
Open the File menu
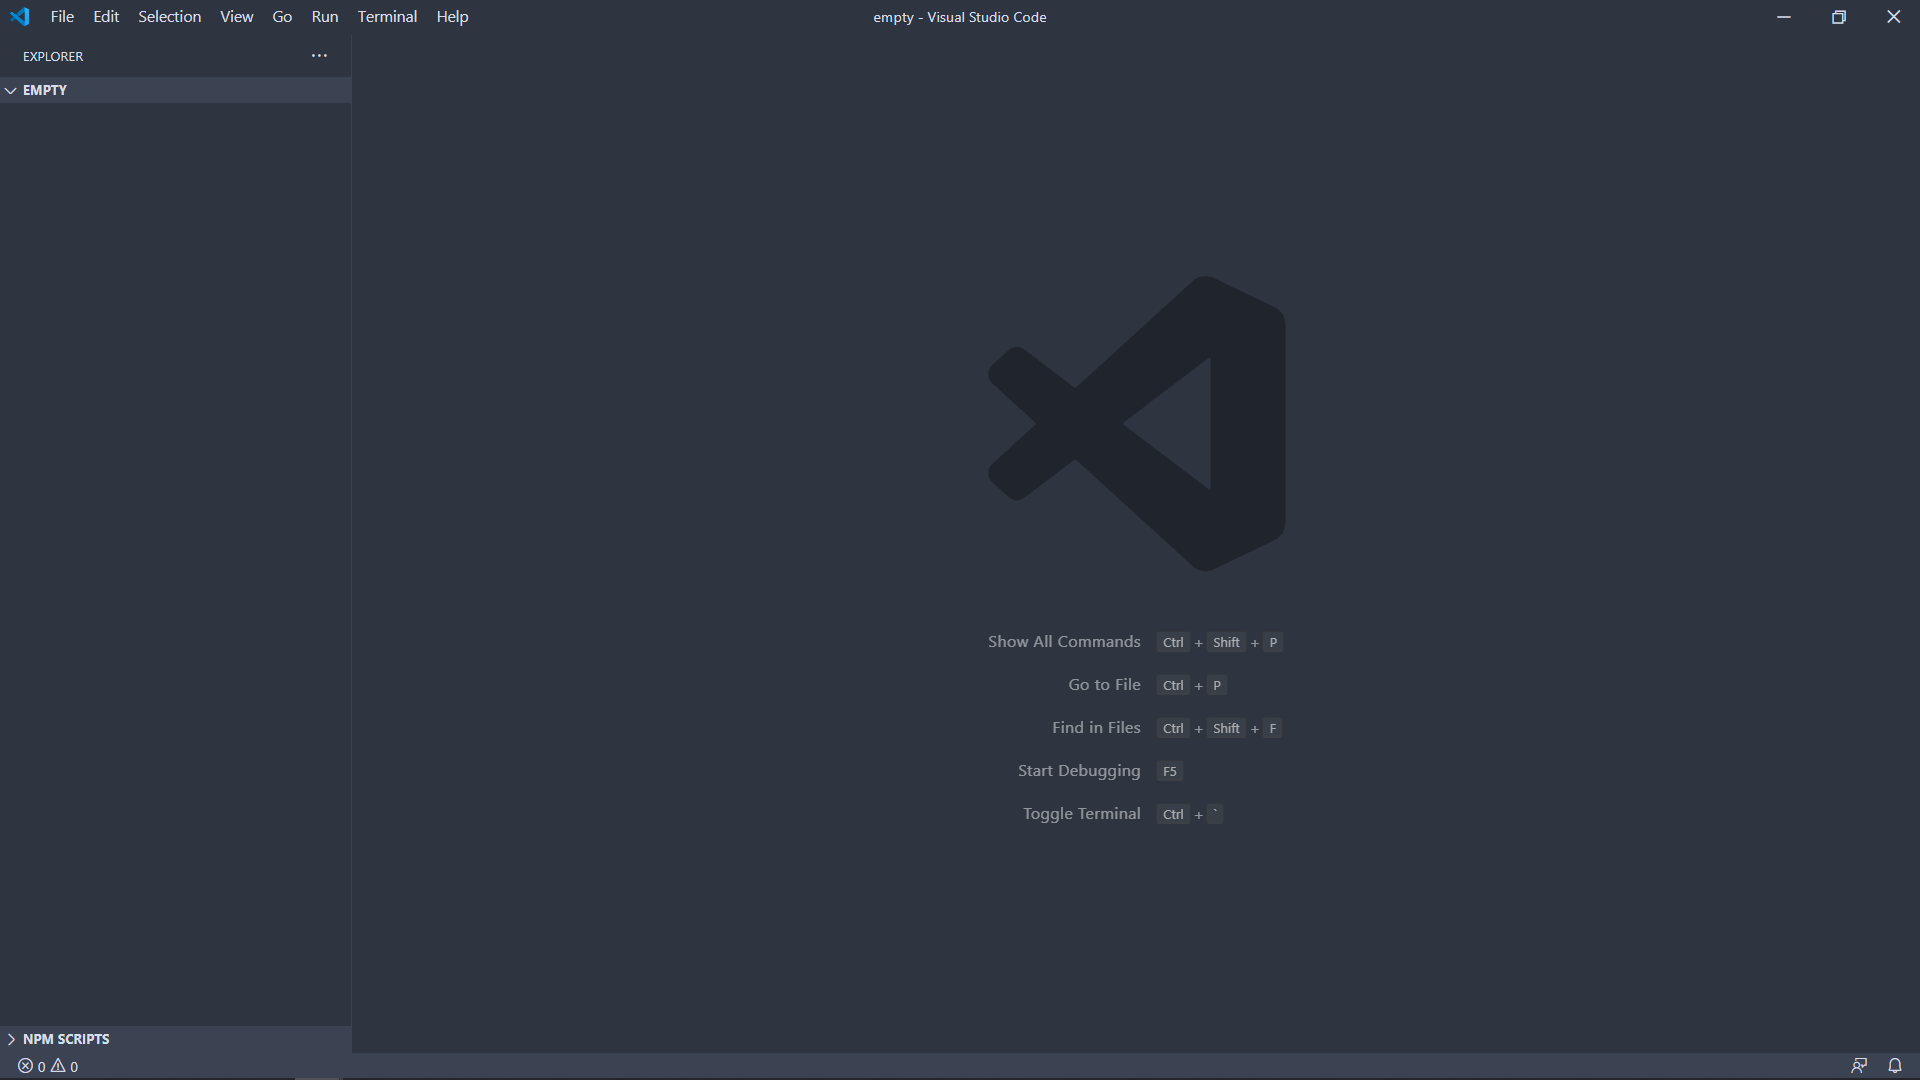pyautogui.click(x=62, y=17)
